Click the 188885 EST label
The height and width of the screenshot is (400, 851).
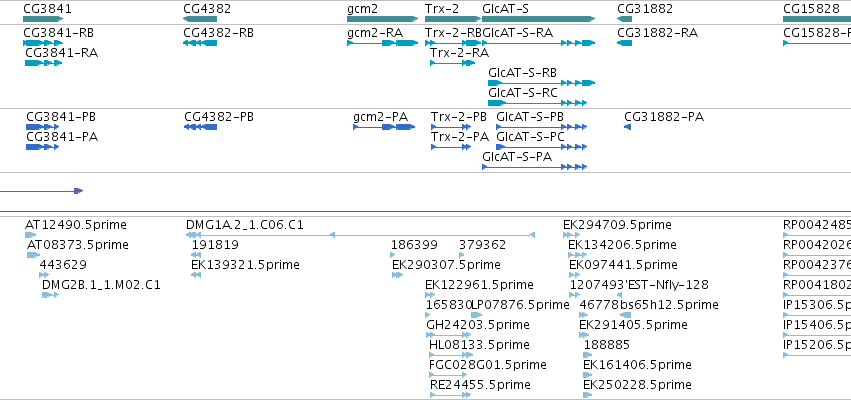607,345
